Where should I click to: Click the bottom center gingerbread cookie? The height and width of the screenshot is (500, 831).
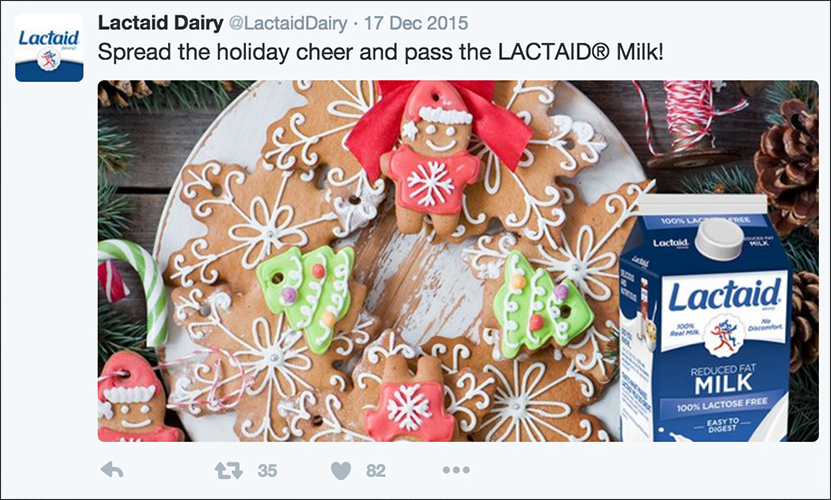[x=409, y=403]
